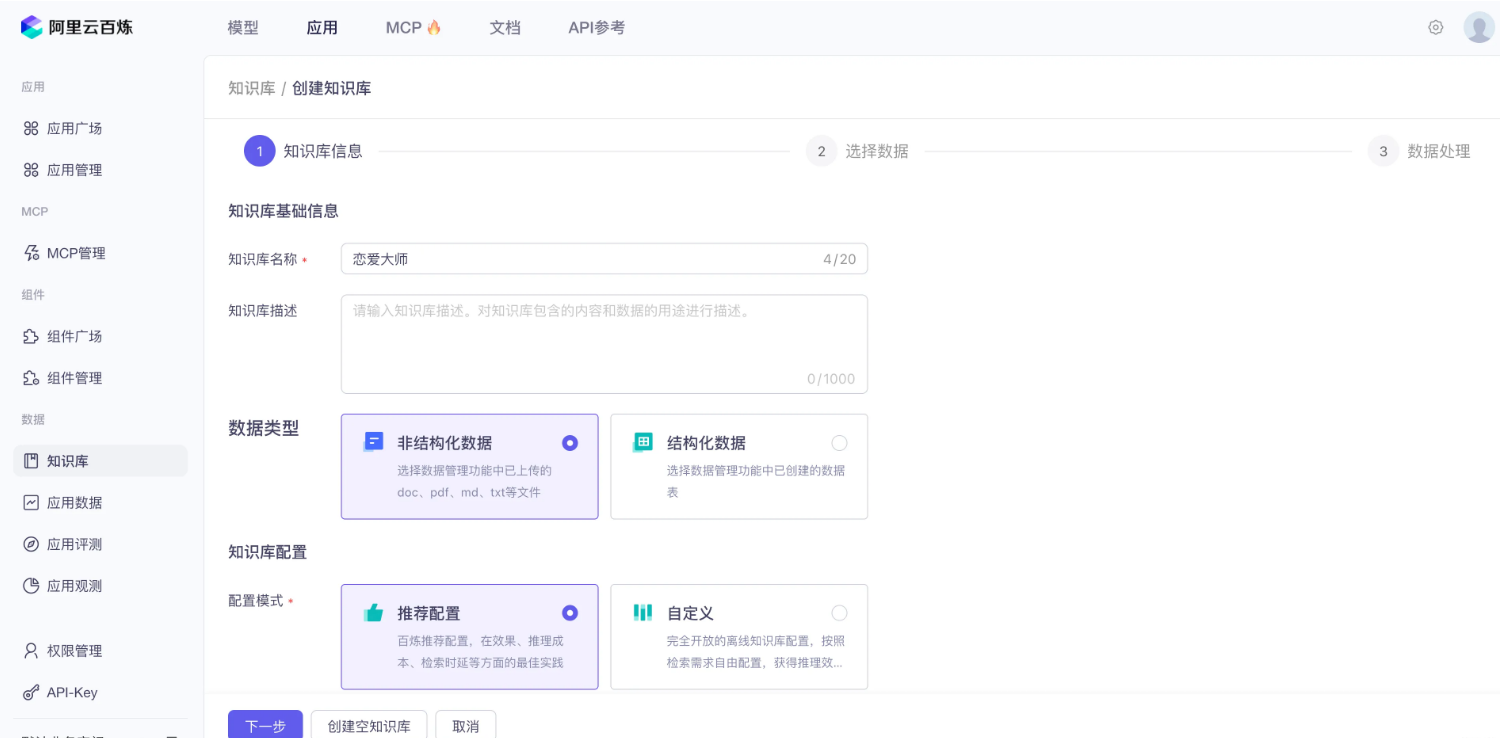This screenshot has height=738, width=1503.
Task: Click the 知识库描述 text area
Action: point(604,344)
